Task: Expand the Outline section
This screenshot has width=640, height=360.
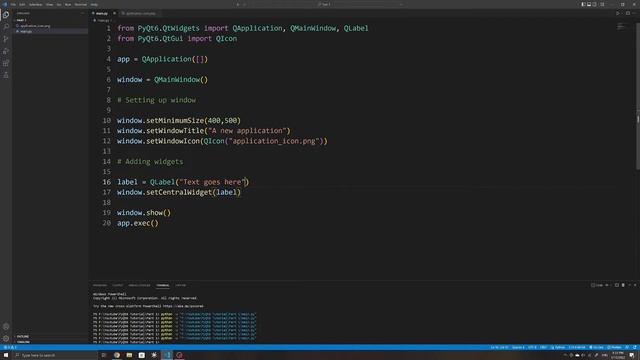Action: 50,336
